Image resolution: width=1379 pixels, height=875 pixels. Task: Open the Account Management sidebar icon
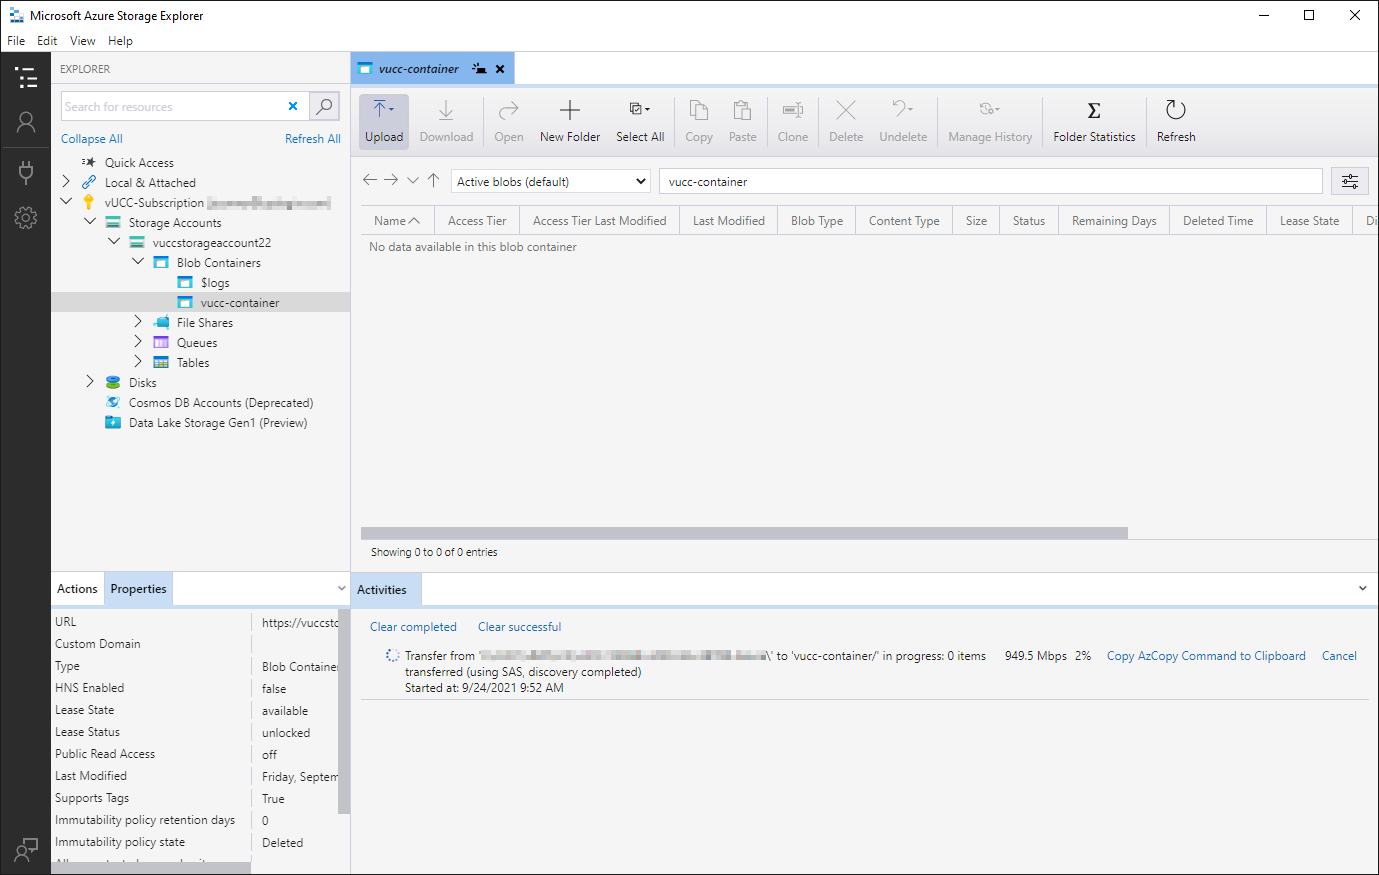[26, 122]
